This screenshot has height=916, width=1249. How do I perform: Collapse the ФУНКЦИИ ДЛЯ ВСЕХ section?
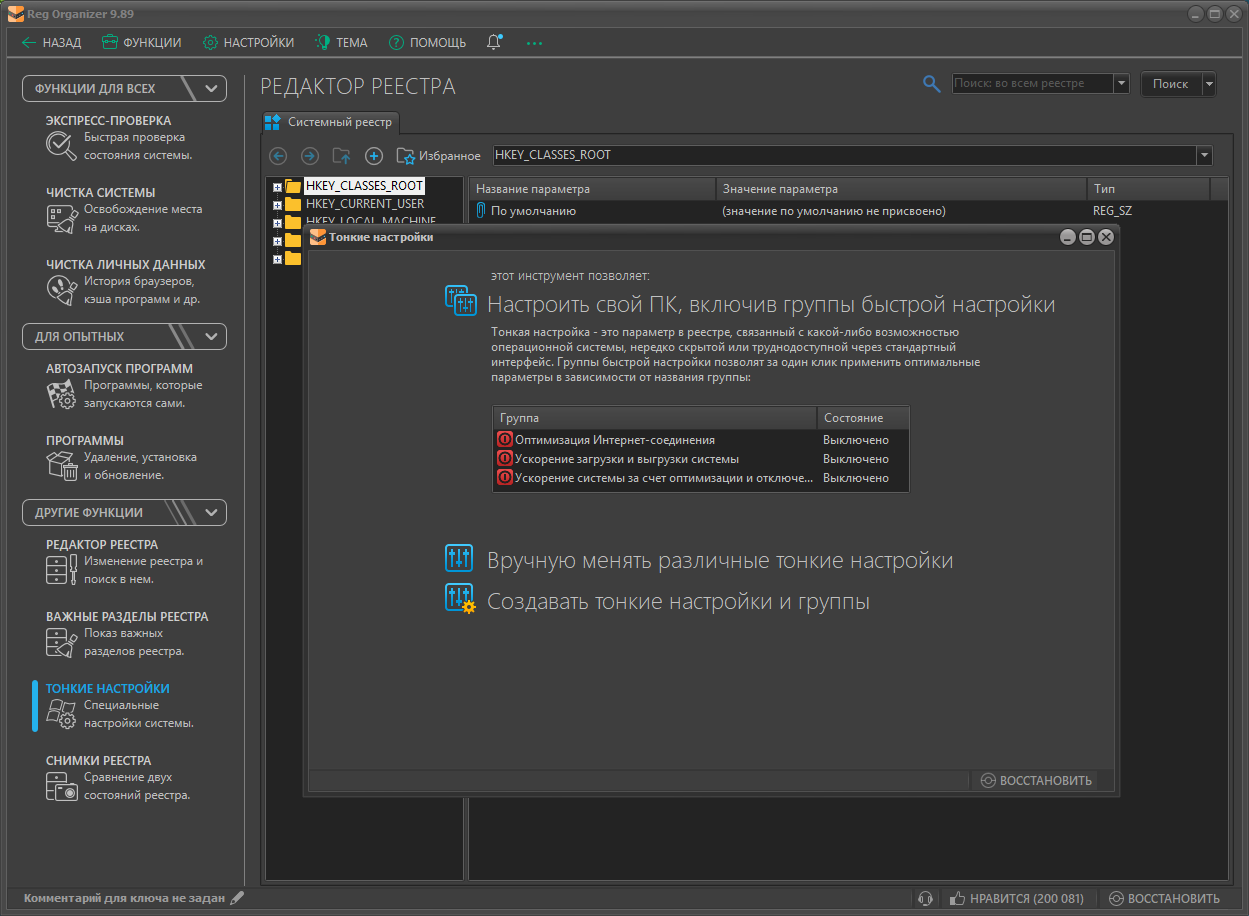[x=211, y=89]
